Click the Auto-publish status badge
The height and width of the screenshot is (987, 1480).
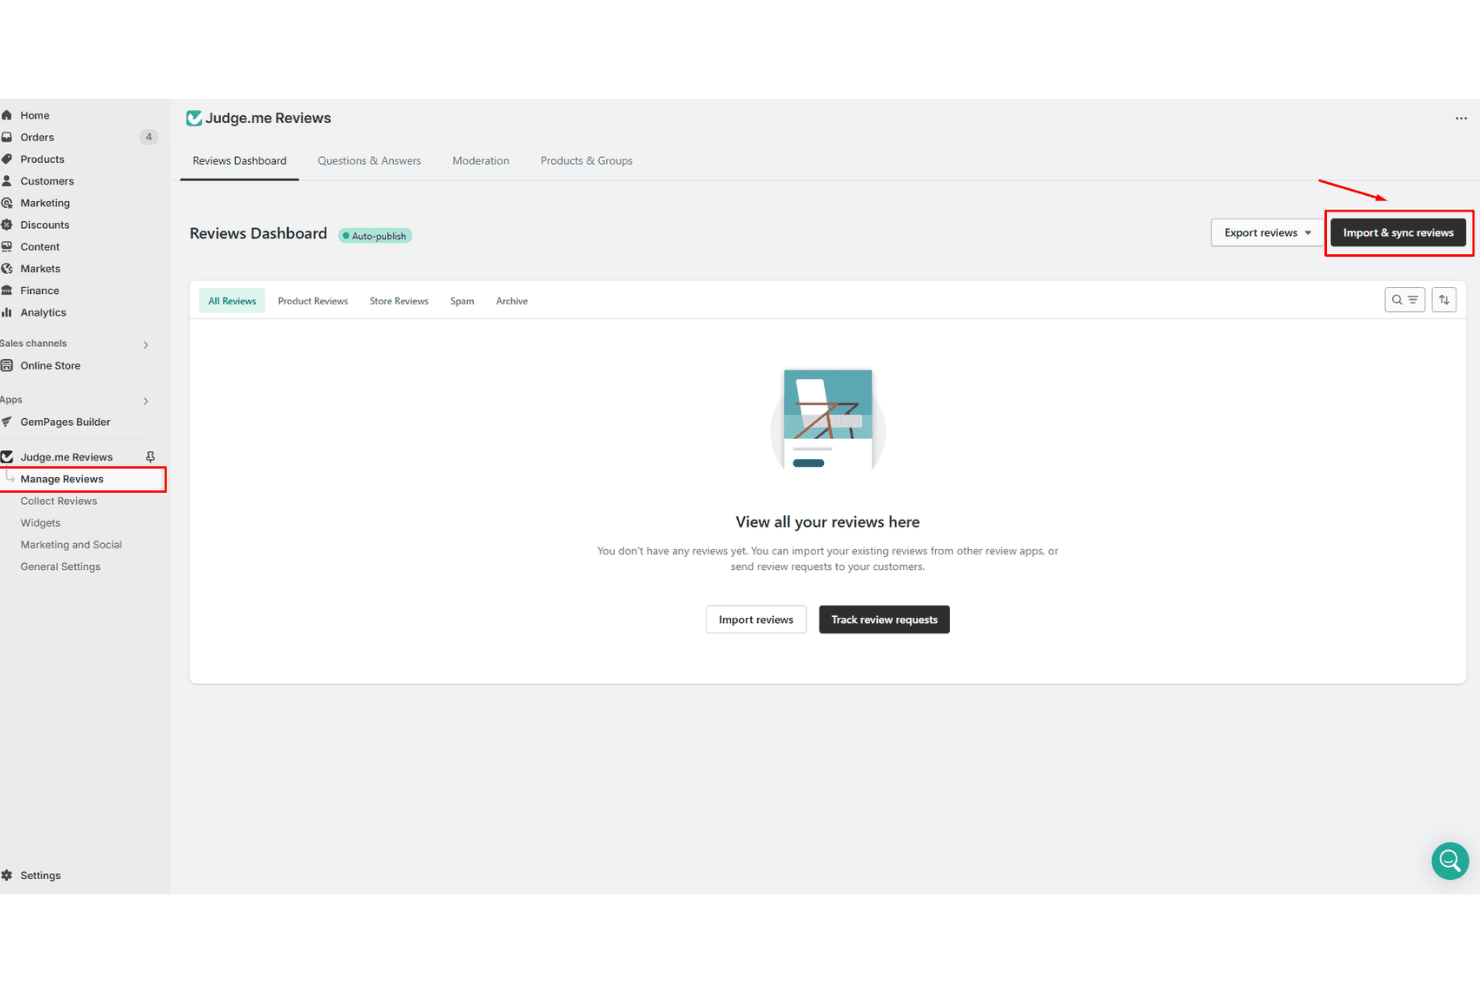tap(375, 236)
